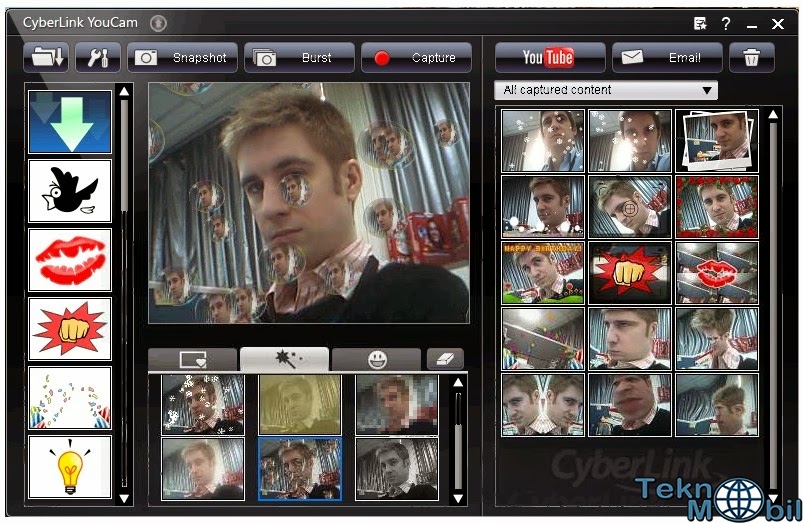Expand the All captured content dropdown
The height and width of the screenshot is (523, 803).
[606, 90]
